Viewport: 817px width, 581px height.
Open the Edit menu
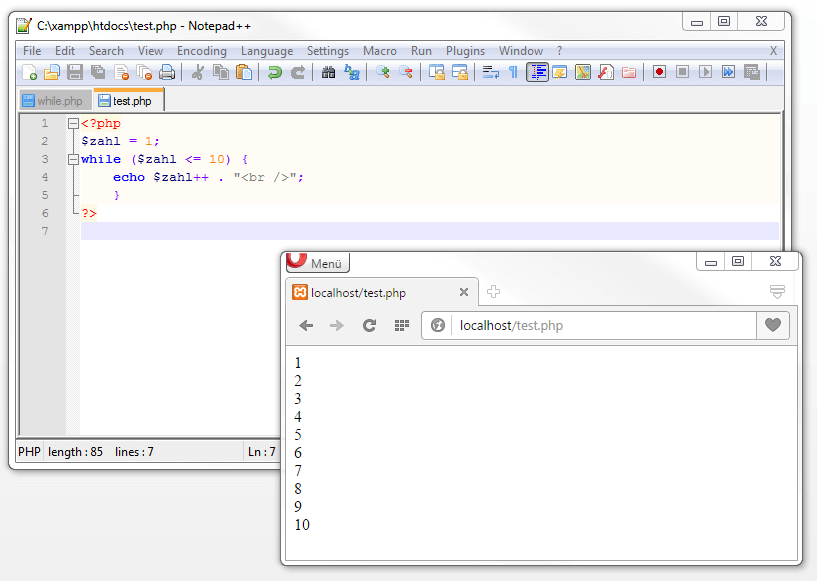coord(65,51)
